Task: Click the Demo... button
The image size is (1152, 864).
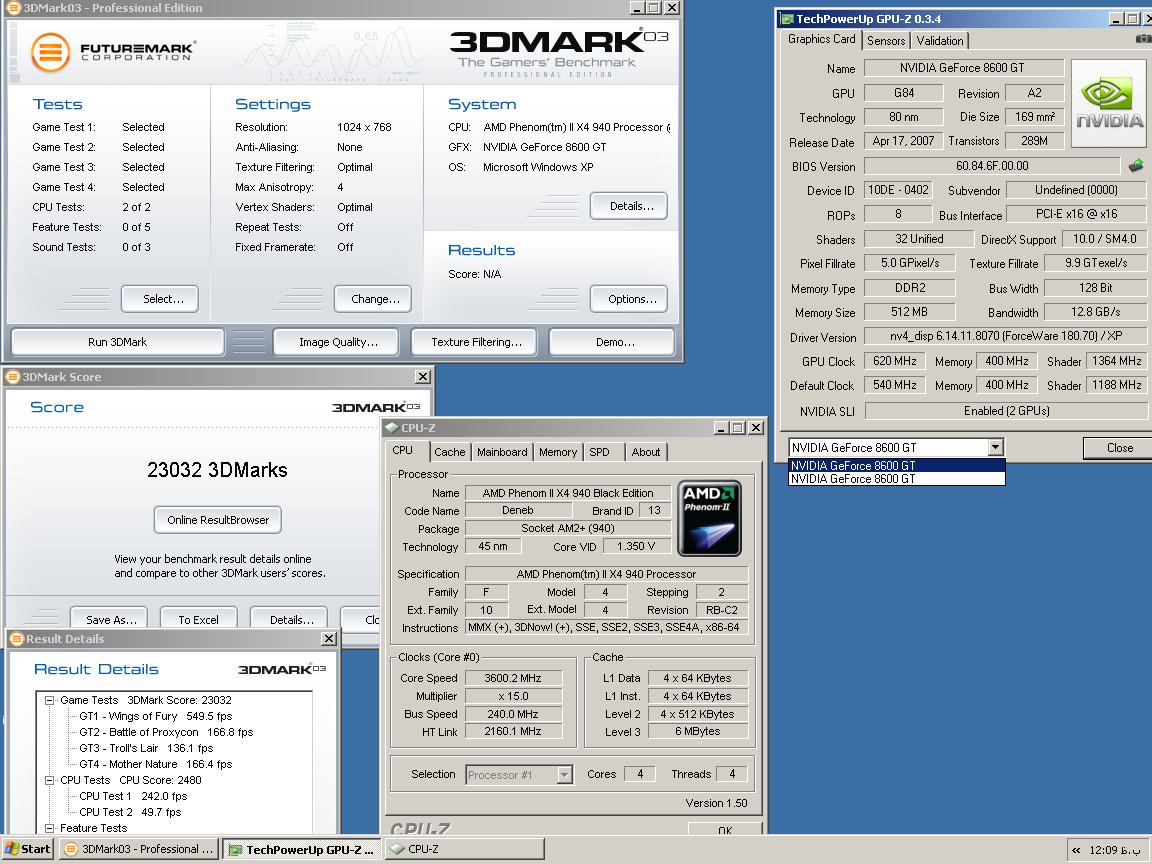Action: point(611,342)
